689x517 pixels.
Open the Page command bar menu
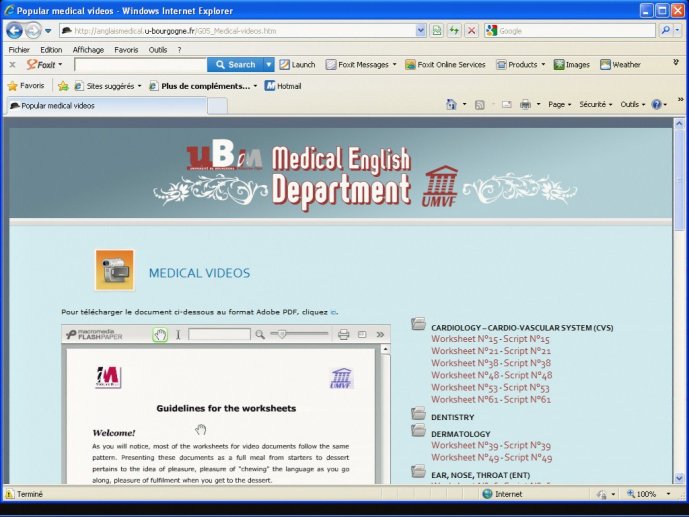click(559, 105)
